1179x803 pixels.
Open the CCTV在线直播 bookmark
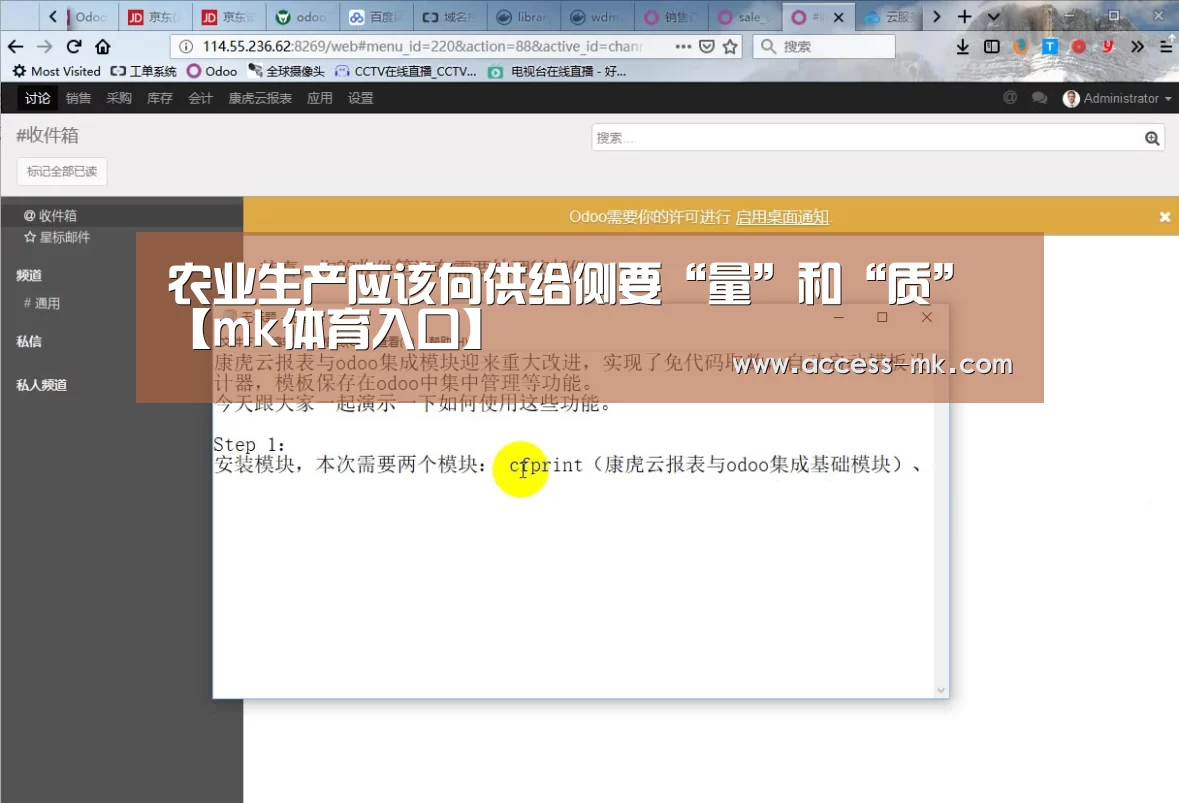tap(406, 71)
